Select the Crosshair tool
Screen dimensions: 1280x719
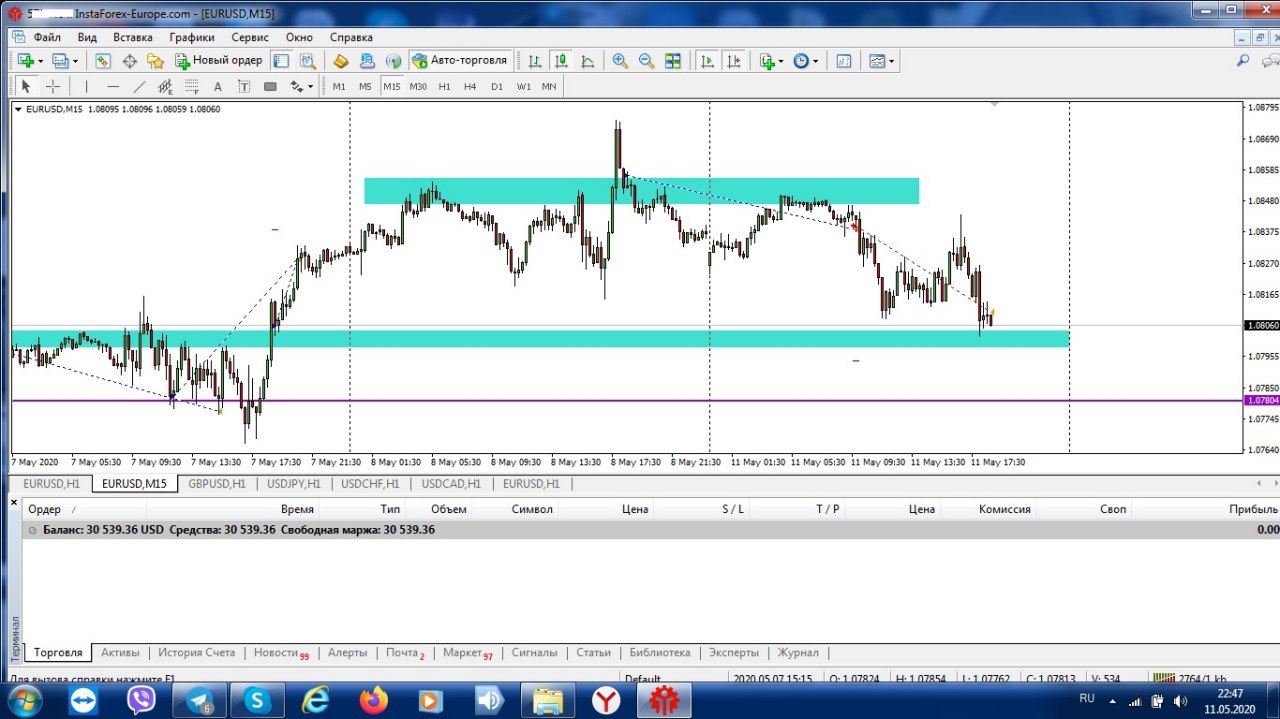pos(53,87)
